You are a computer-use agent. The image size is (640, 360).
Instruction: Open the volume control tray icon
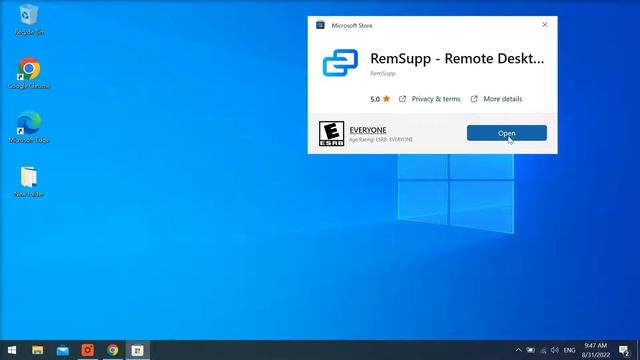coord(555,350)
